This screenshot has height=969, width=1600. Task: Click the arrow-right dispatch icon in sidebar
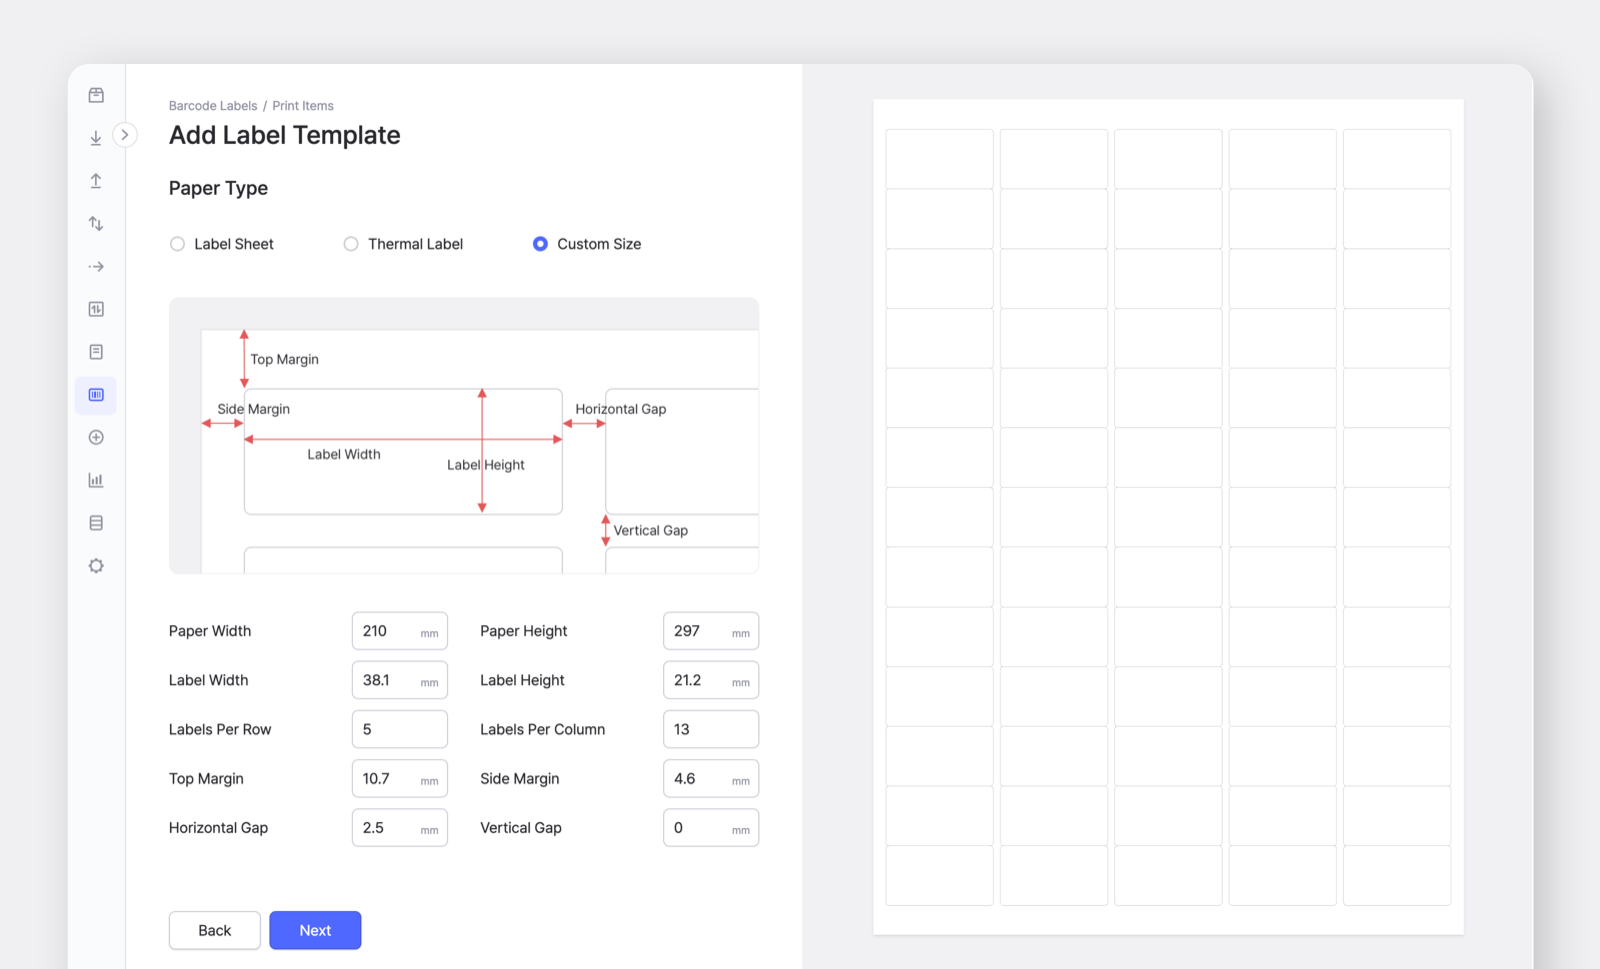tap(96, 266)
